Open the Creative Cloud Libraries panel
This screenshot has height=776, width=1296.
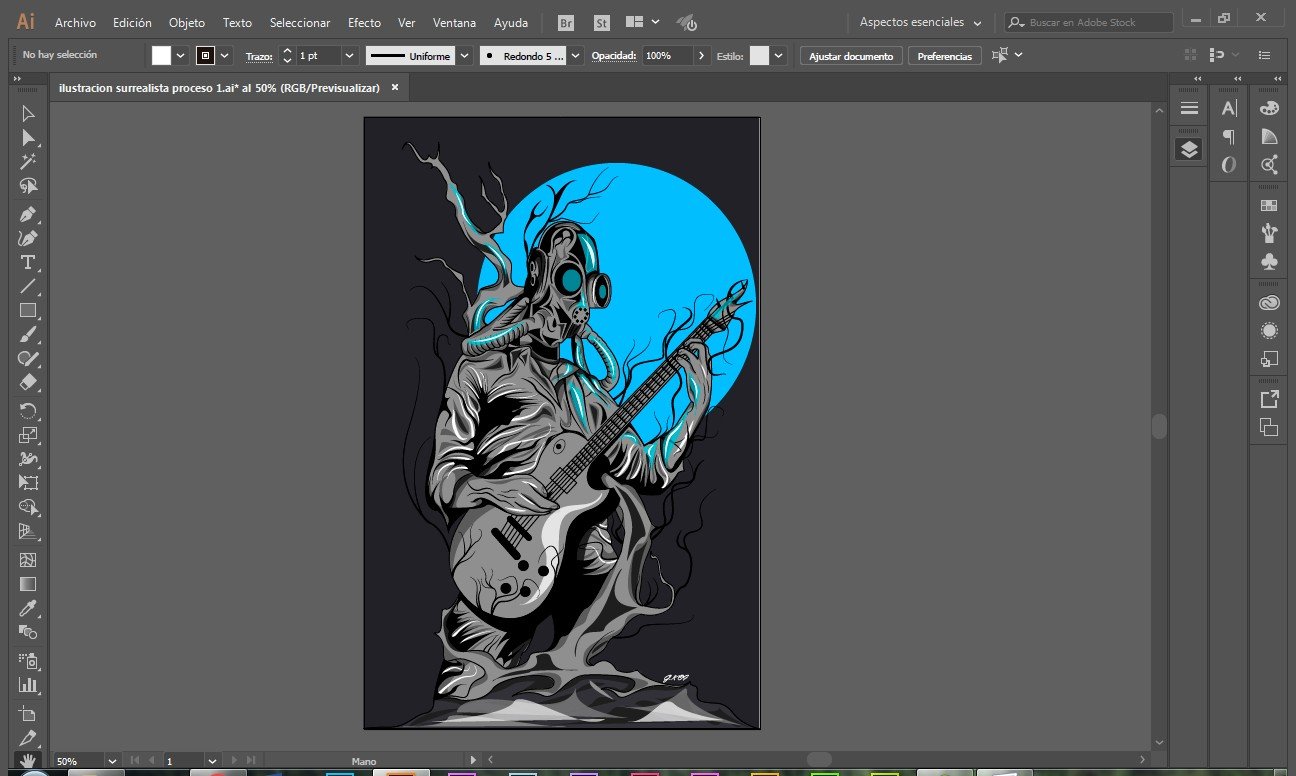(1269, 302)
